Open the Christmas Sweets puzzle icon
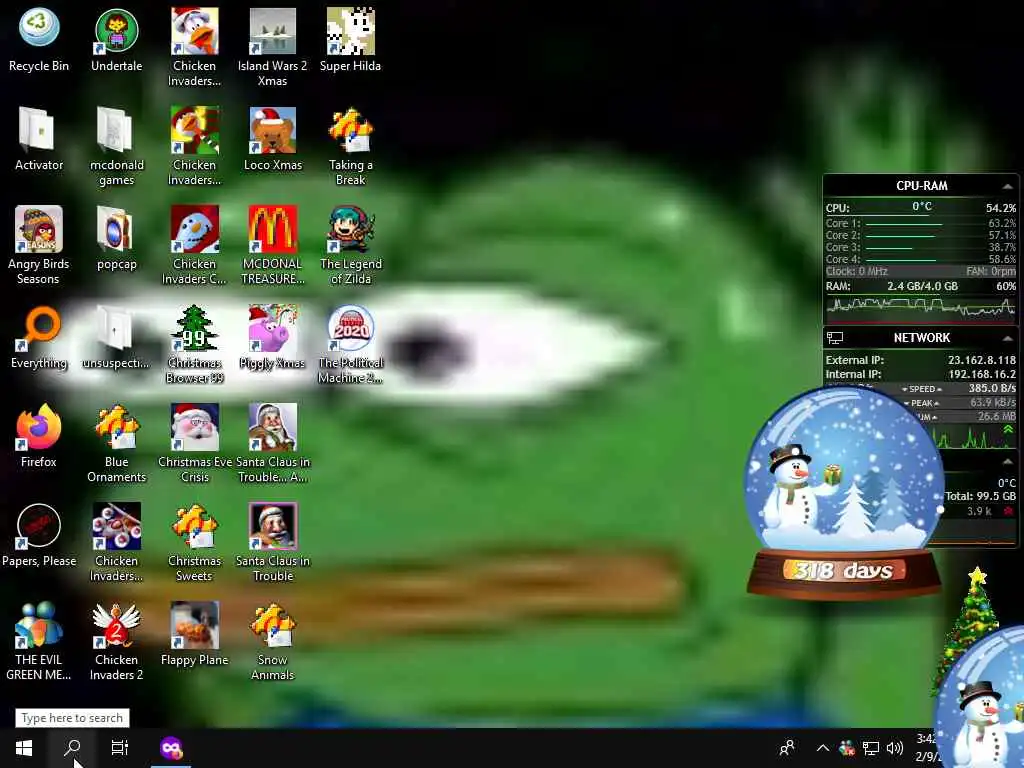Viewport: 1024px width, 768px height. click(194, 543)
